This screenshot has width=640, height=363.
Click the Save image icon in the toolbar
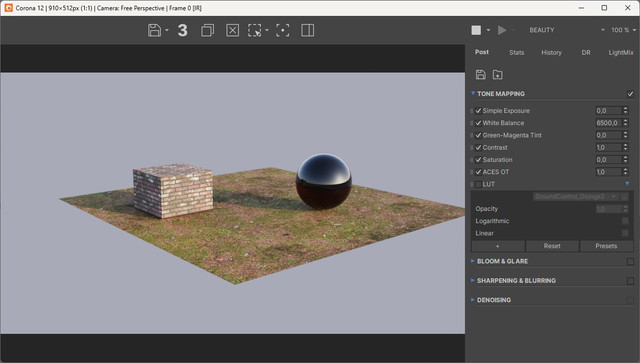point(154,30)
